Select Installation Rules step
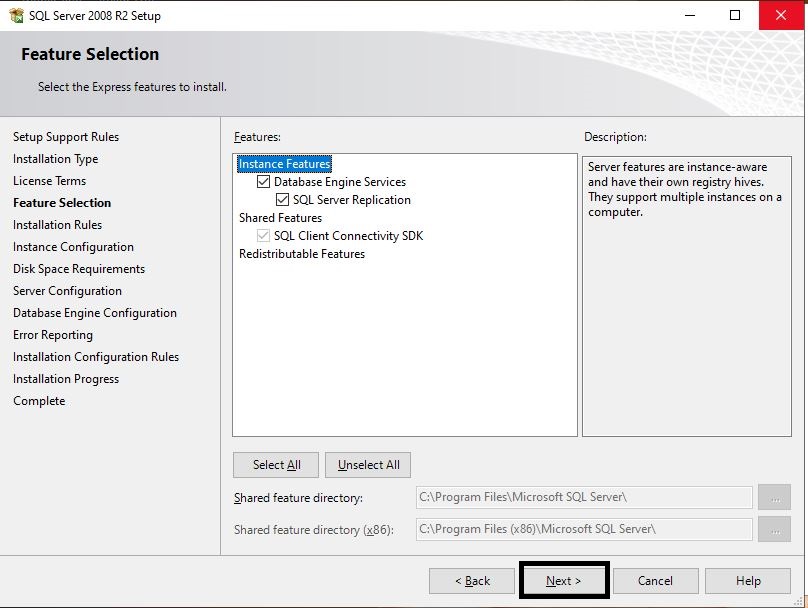This screenshot has height=608, width=808. tap(58, 225)
